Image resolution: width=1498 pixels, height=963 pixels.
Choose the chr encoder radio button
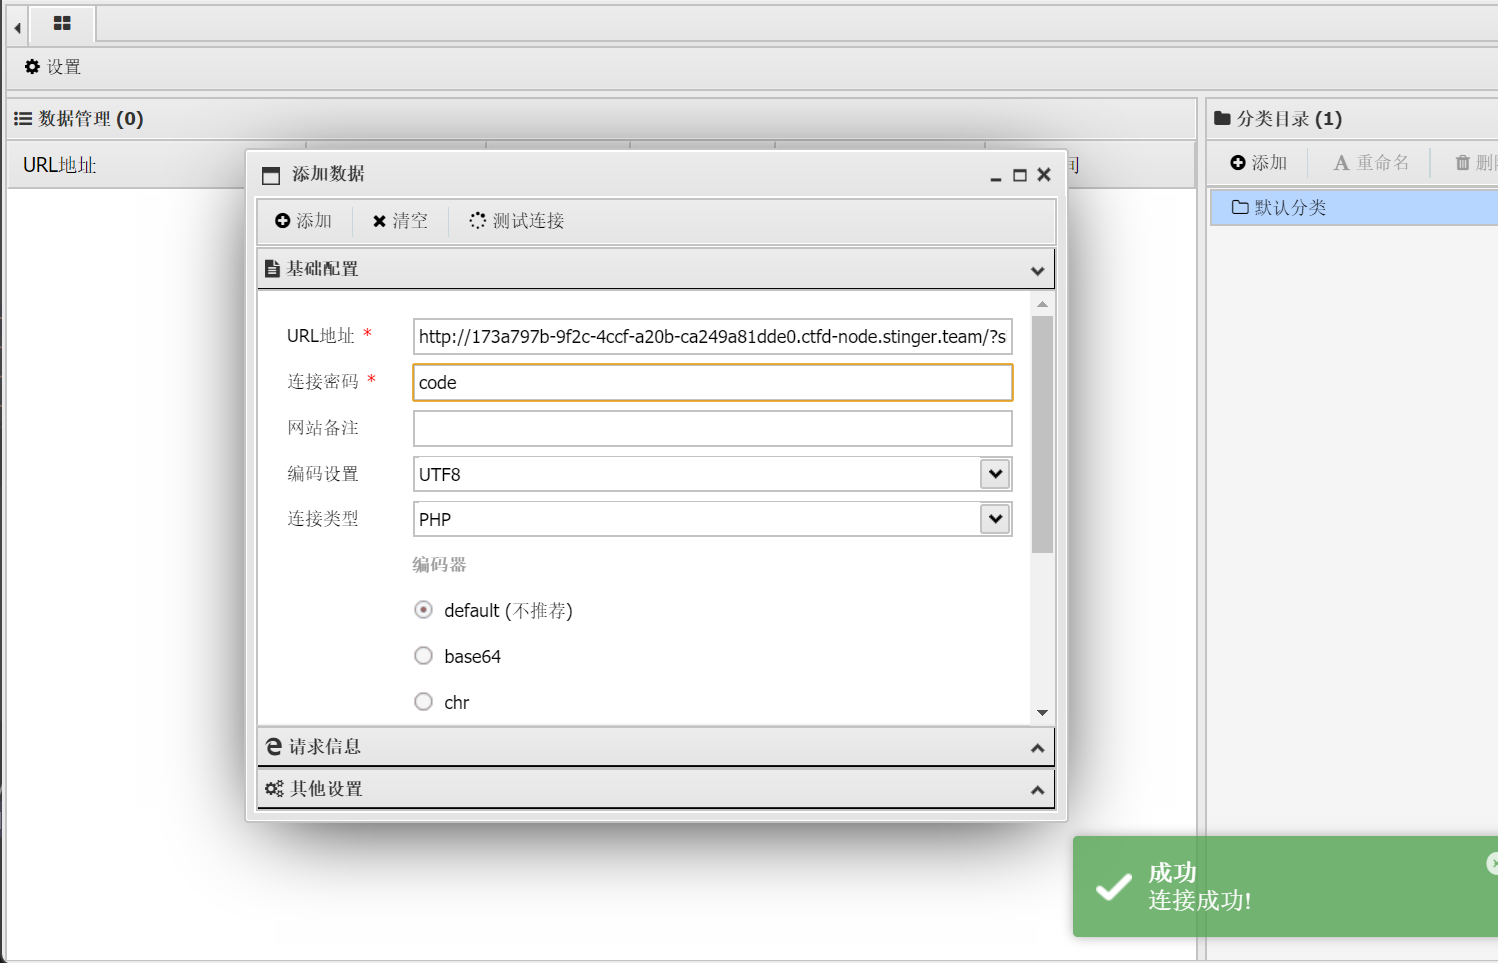click(424, 702)
